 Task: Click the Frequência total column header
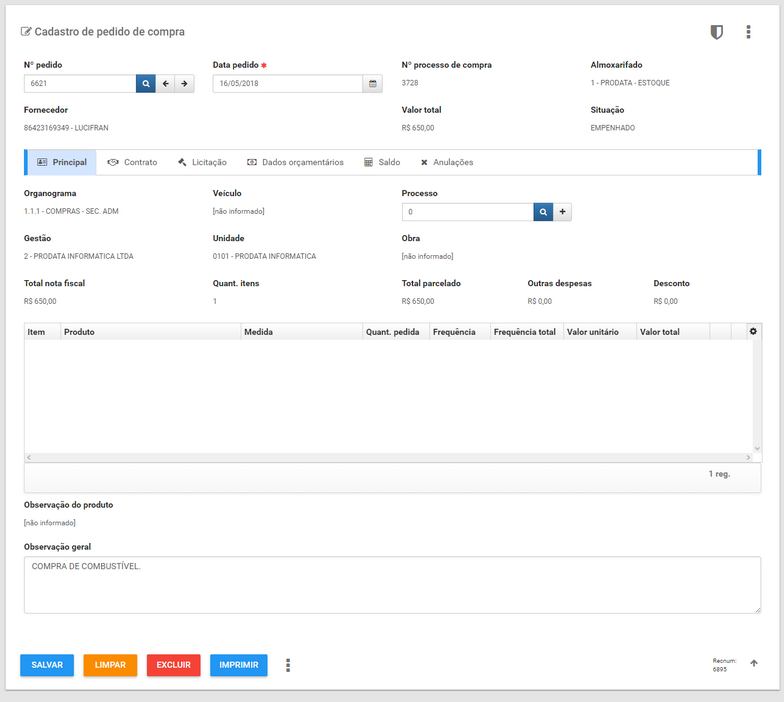coord(527,332)
